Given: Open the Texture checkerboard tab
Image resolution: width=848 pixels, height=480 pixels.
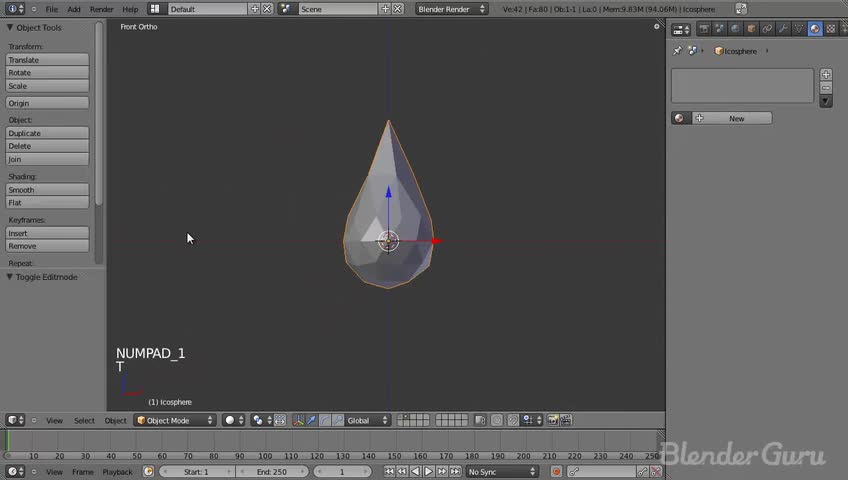Looking at the screenshot, I should (x=831, y=29).
